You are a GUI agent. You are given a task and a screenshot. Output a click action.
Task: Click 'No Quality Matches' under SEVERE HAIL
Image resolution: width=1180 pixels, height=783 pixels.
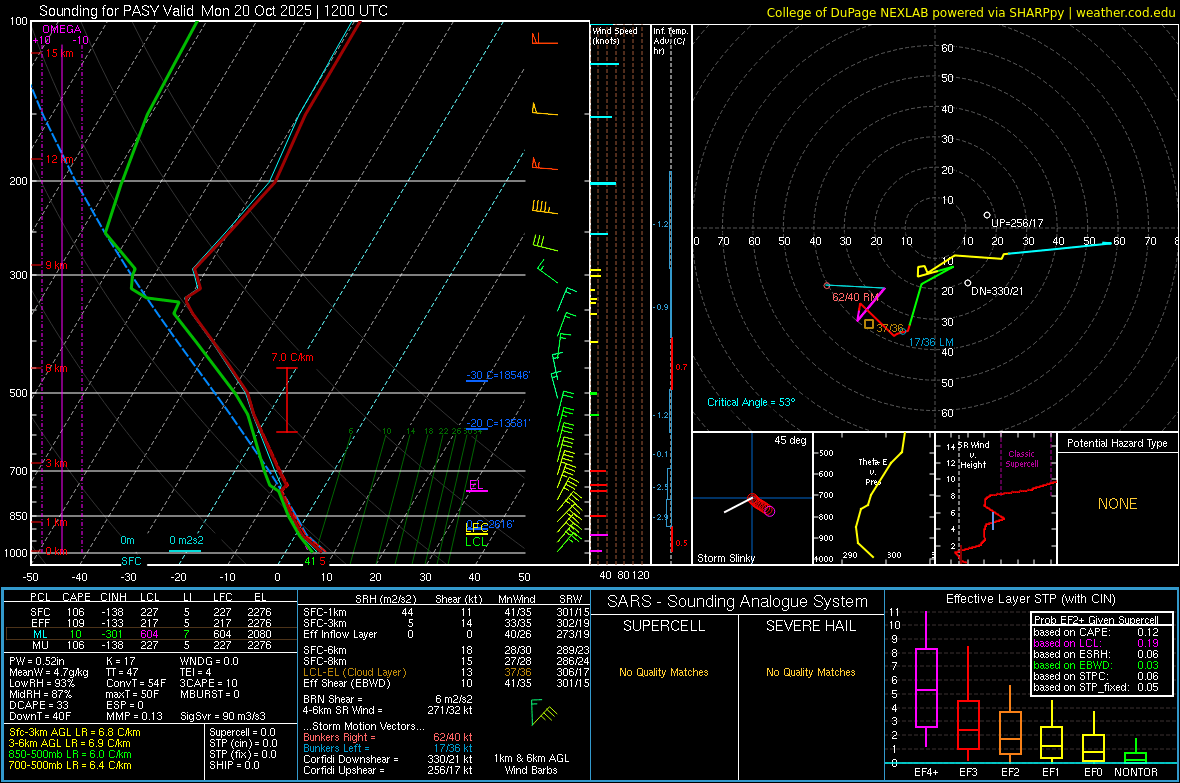click(x=810, y=672)
